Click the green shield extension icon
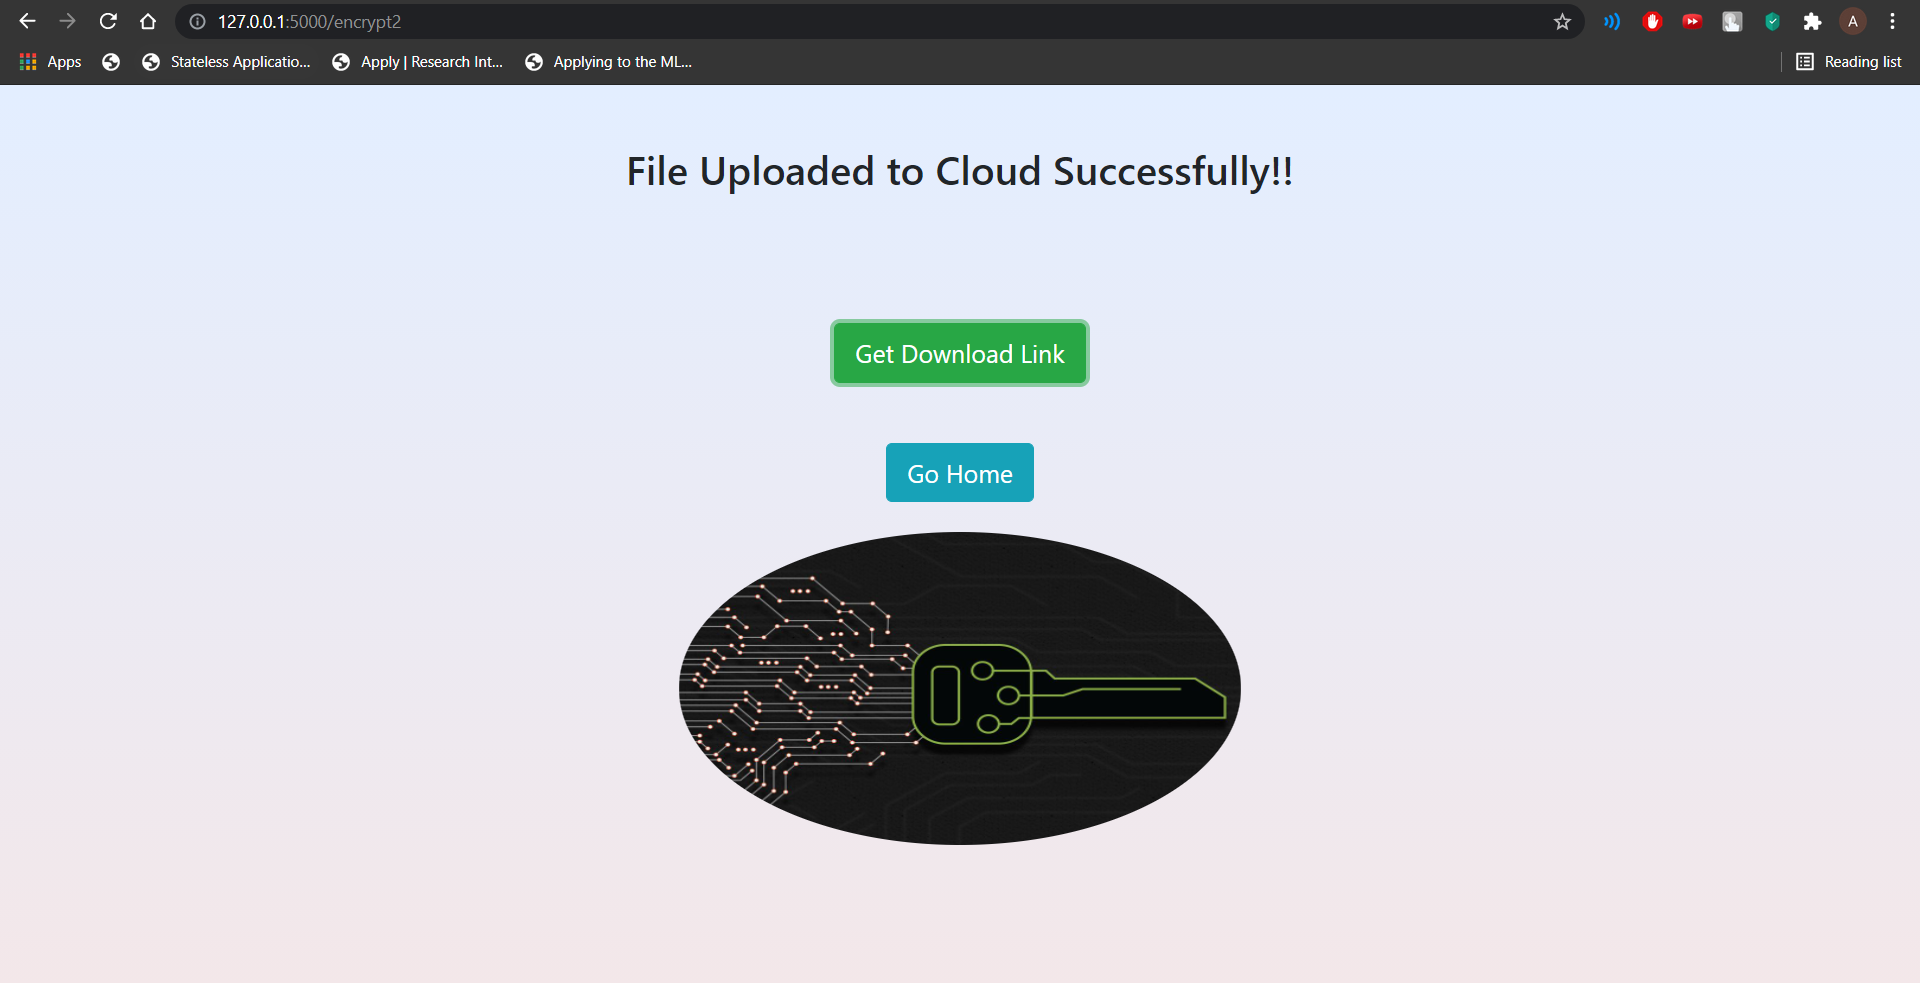This screenshot has height=983, width=1920. pos(1772,21)
